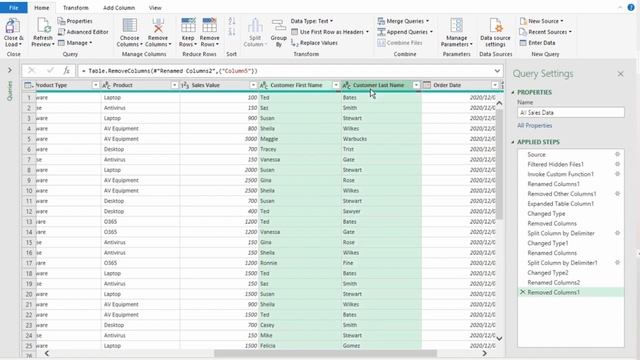Open Data source settings

coord(496,33)
